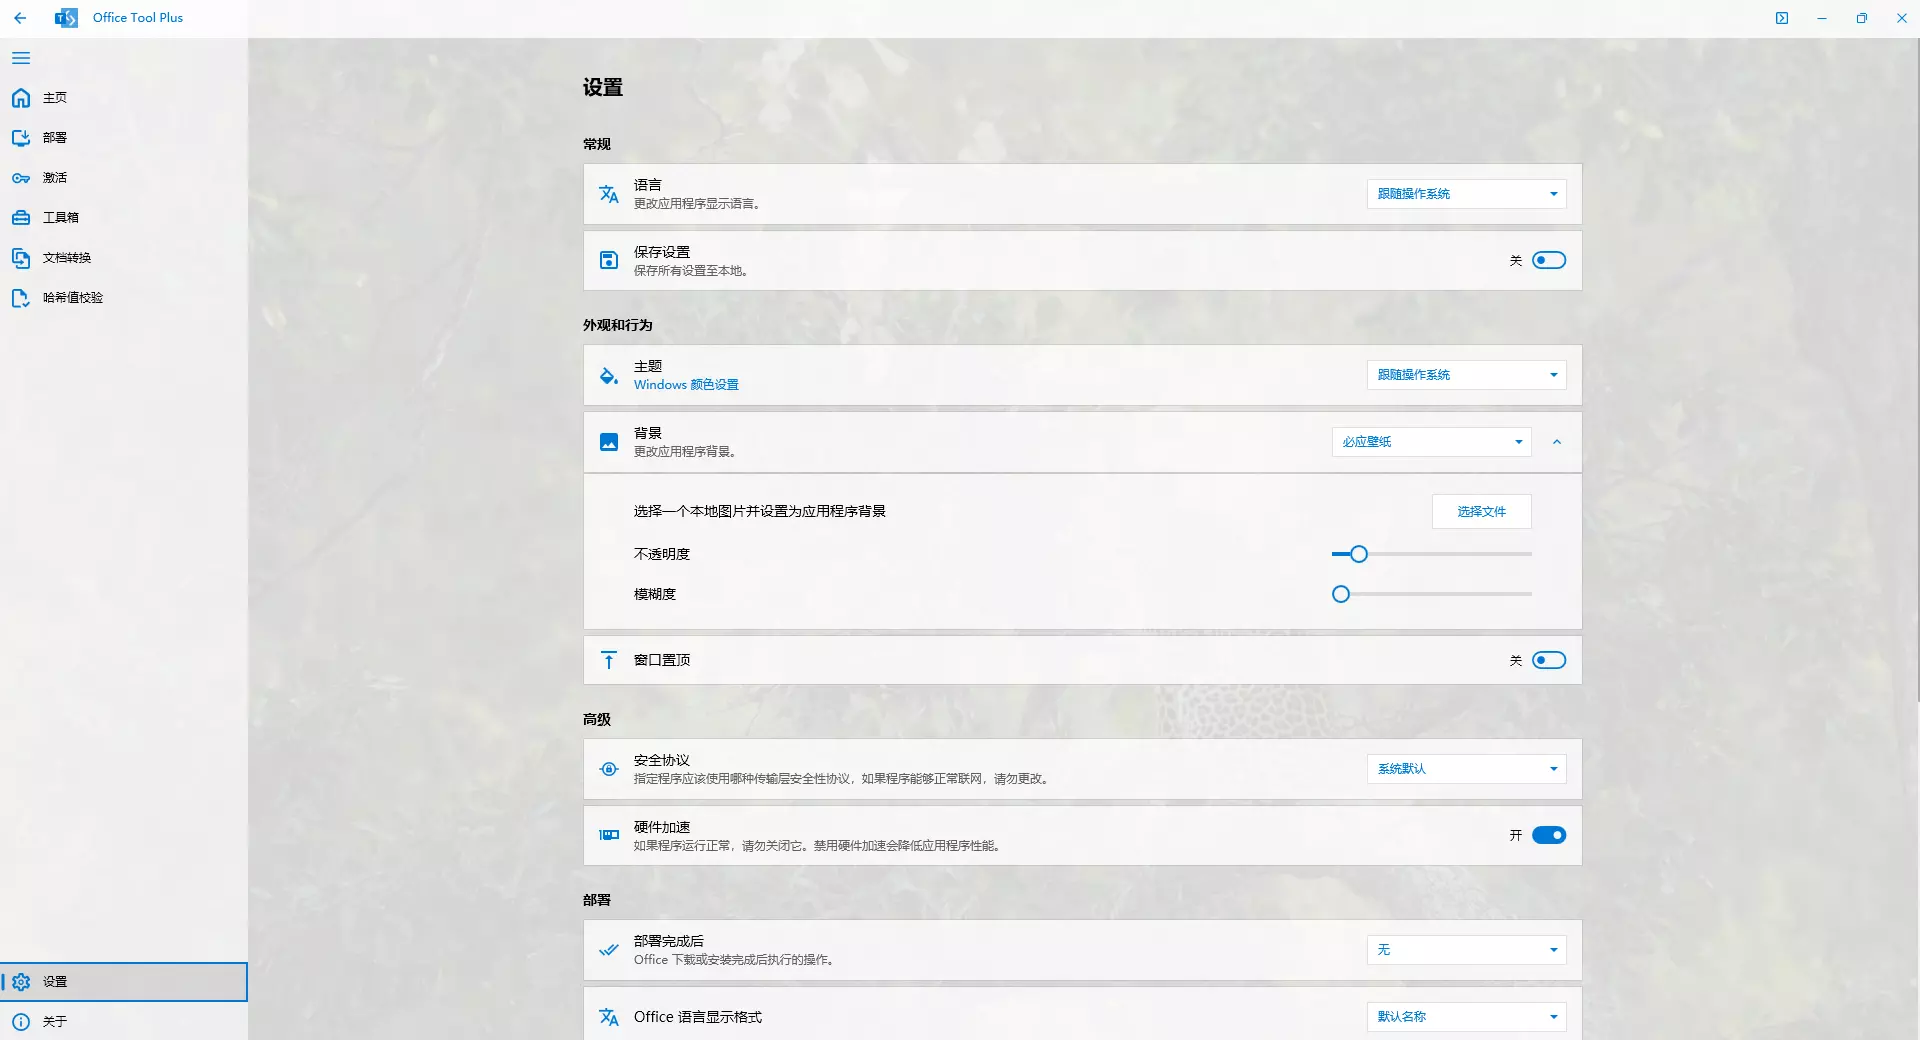Viewport: 1920px width, 1040px height.
Task: Click the 选择文件 button
Action: pos(1481,512)
